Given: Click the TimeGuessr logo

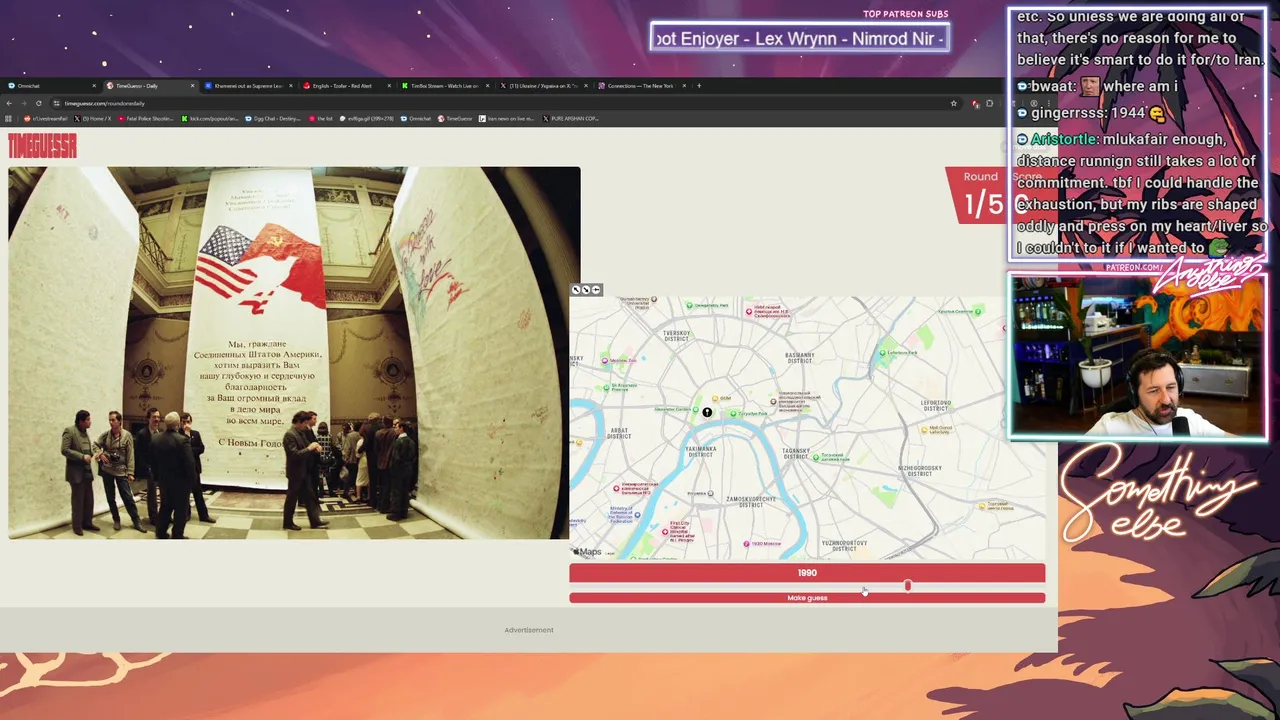Looking at the screenshot, I should 42,146.
